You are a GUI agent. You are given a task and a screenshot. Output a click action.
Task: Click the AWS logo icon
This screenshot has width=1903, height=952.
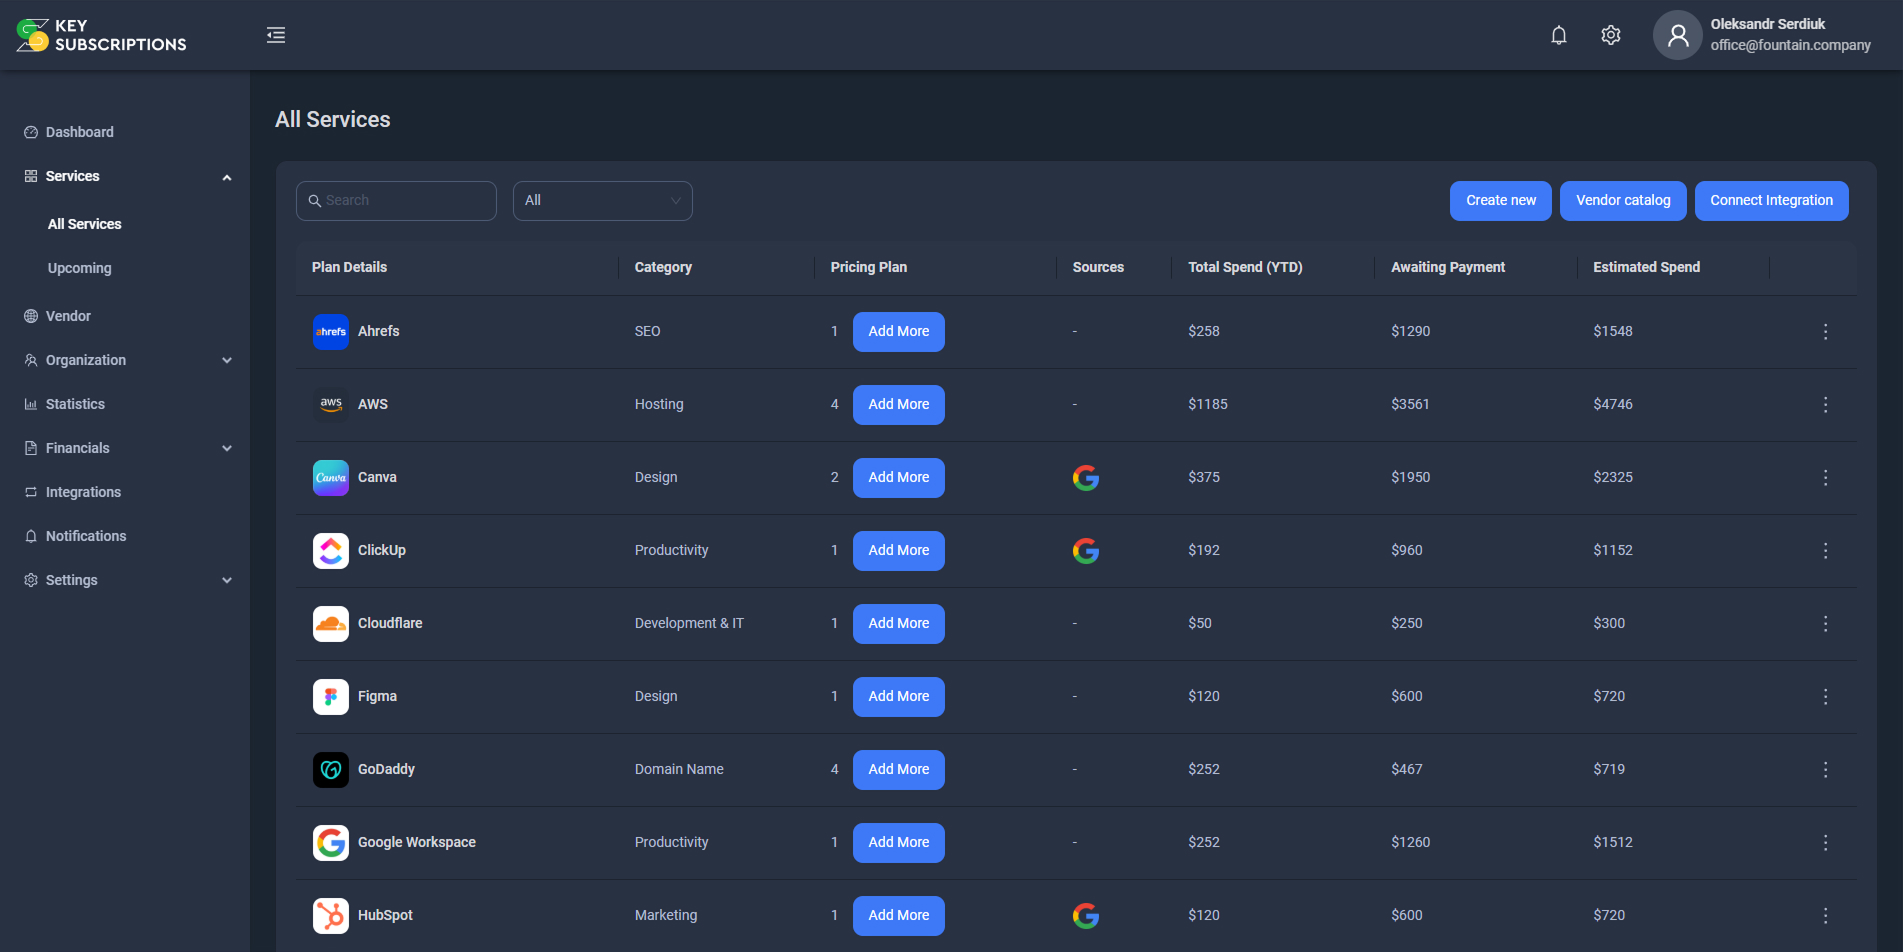(x=331, y=405)
